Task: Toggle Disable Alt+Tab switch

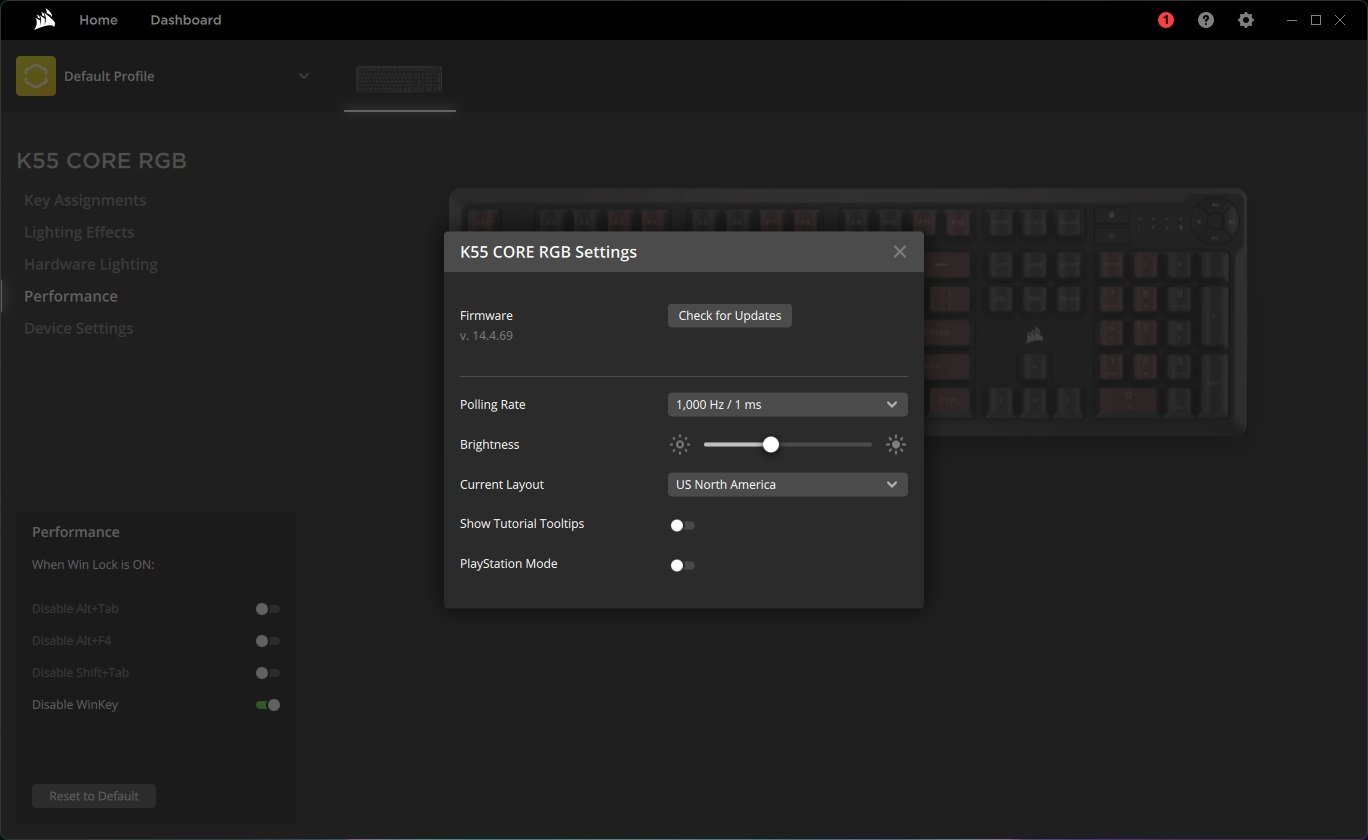Action: (268, 609)
